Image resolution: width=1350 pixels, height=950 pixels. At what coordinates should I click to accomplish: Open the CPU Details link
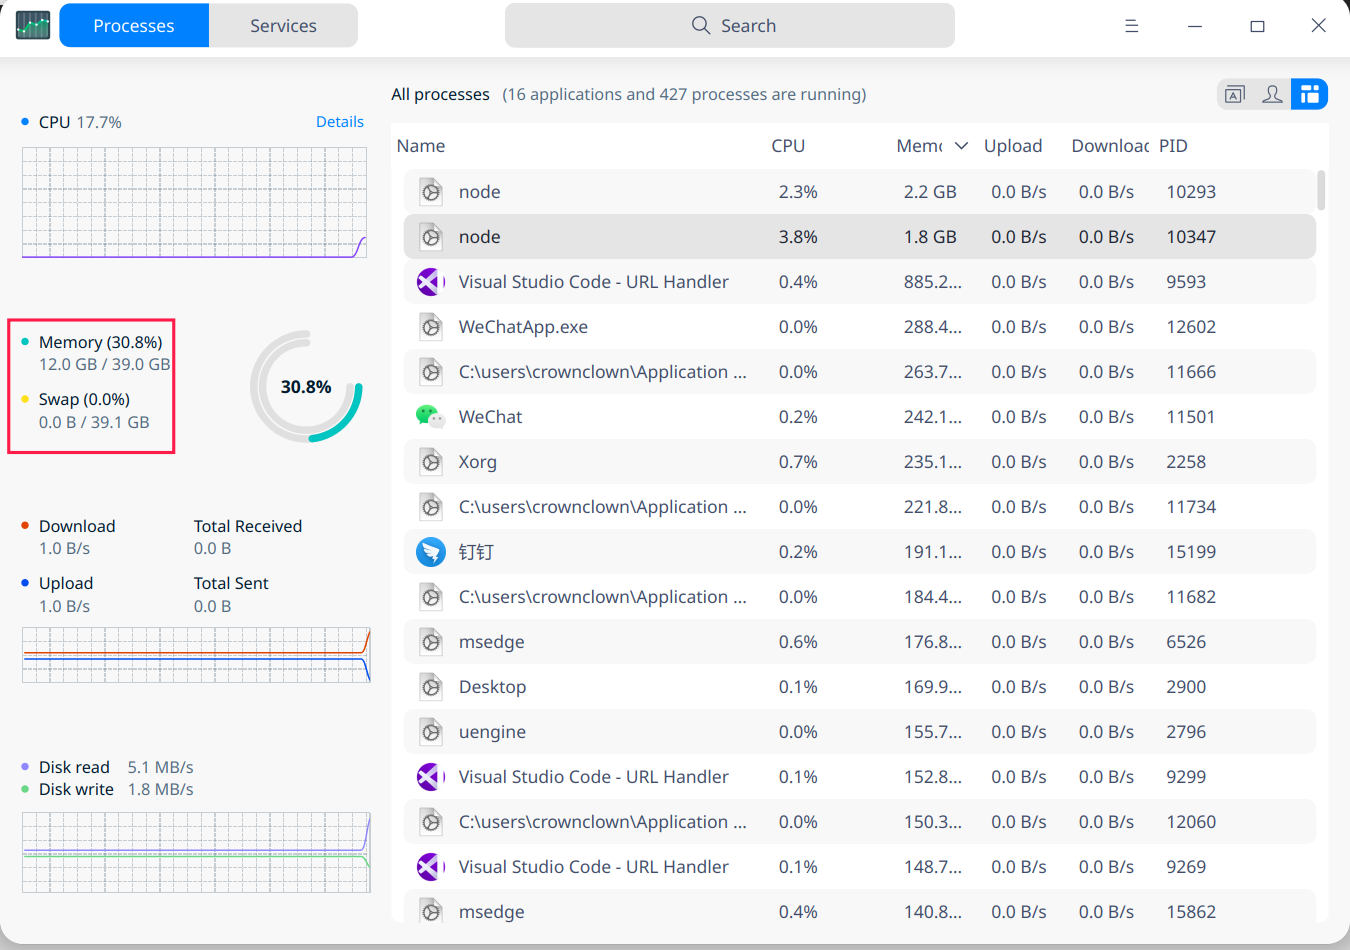[339, 122]
